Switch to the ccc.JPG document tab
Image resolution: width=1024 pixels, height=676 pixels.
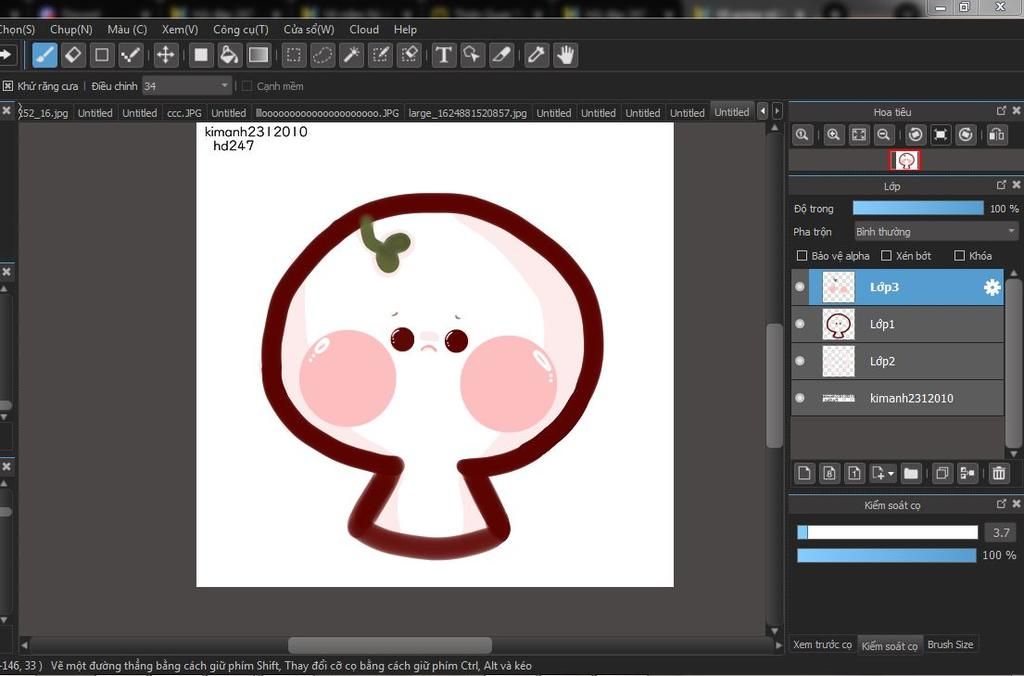[183, 113]
